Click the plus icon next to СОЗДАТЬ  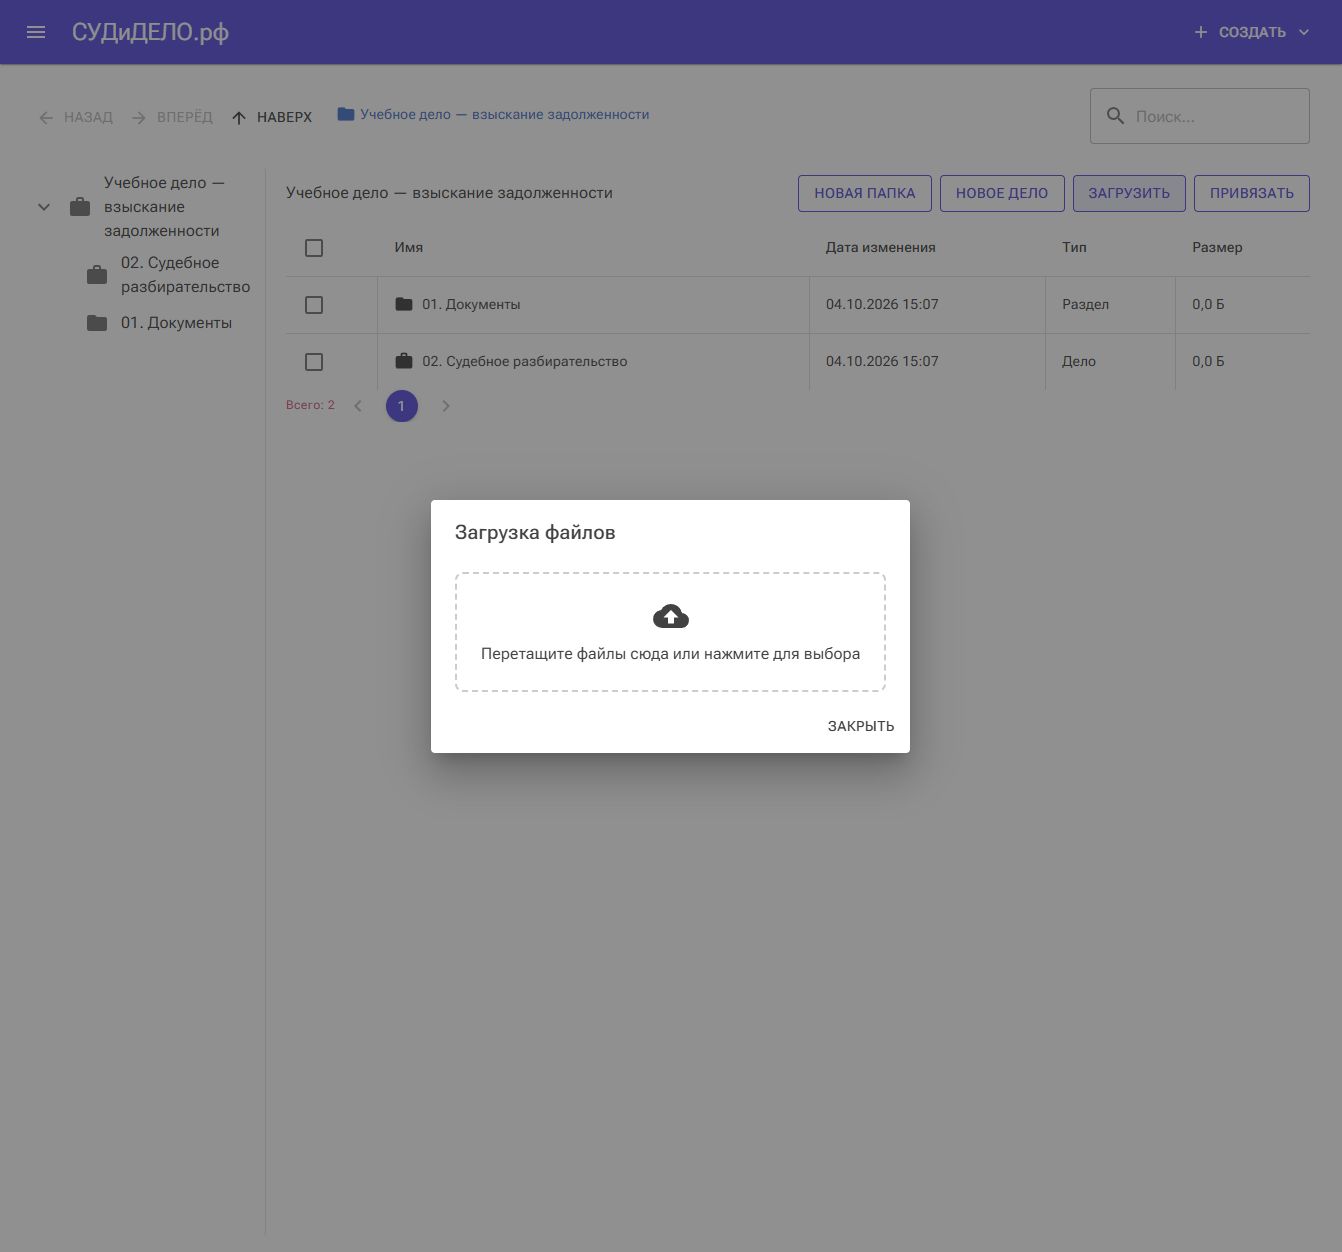(1200, 32)
